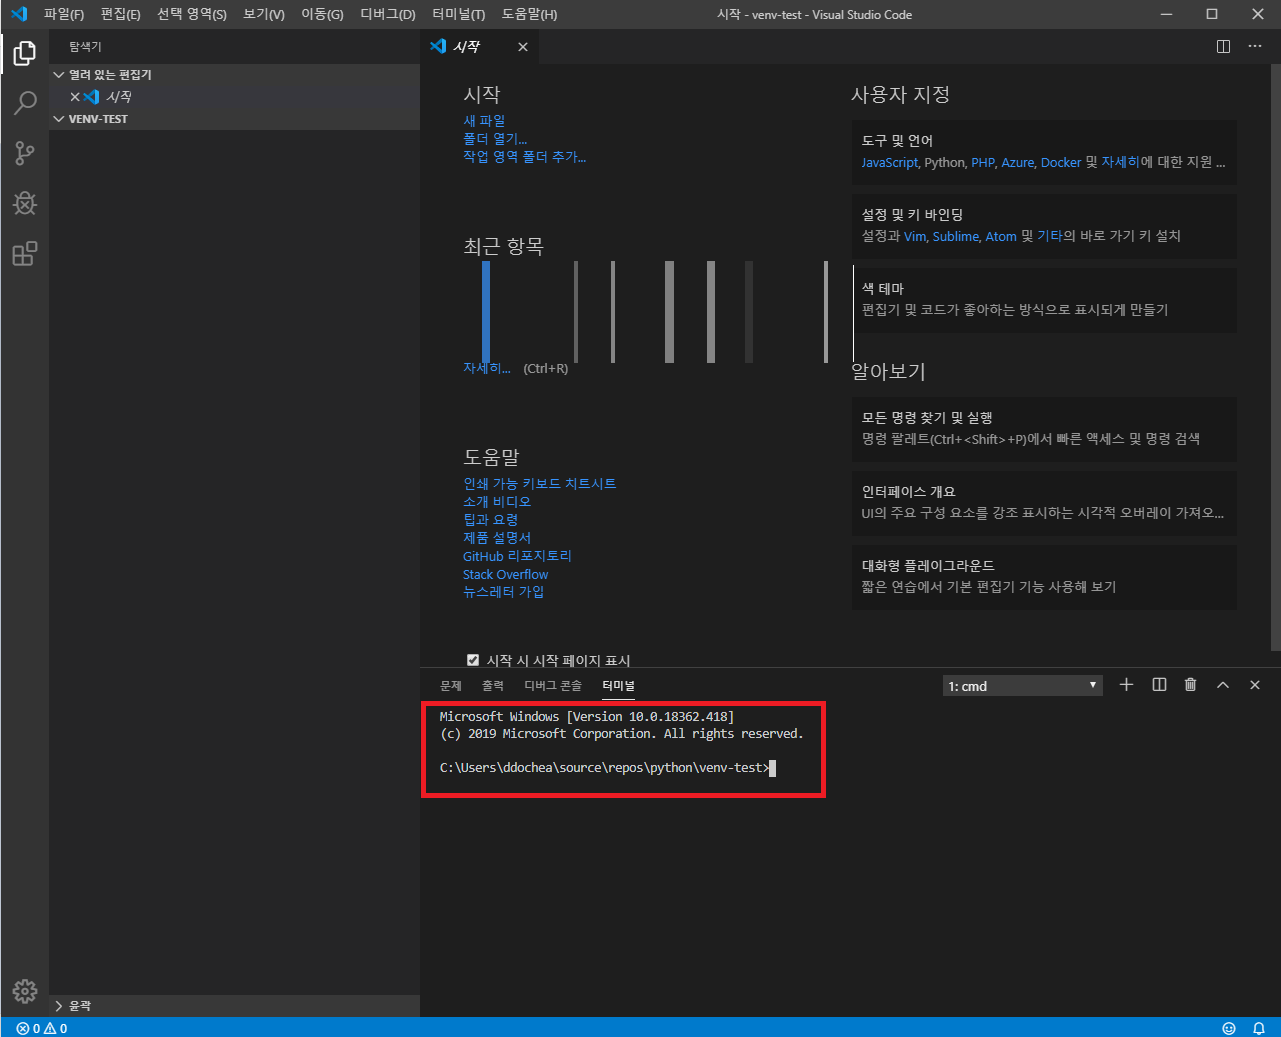Screen dimensions: 1281x1037
Task: Select 시작 item in open editors list
Action: point(234,97)
